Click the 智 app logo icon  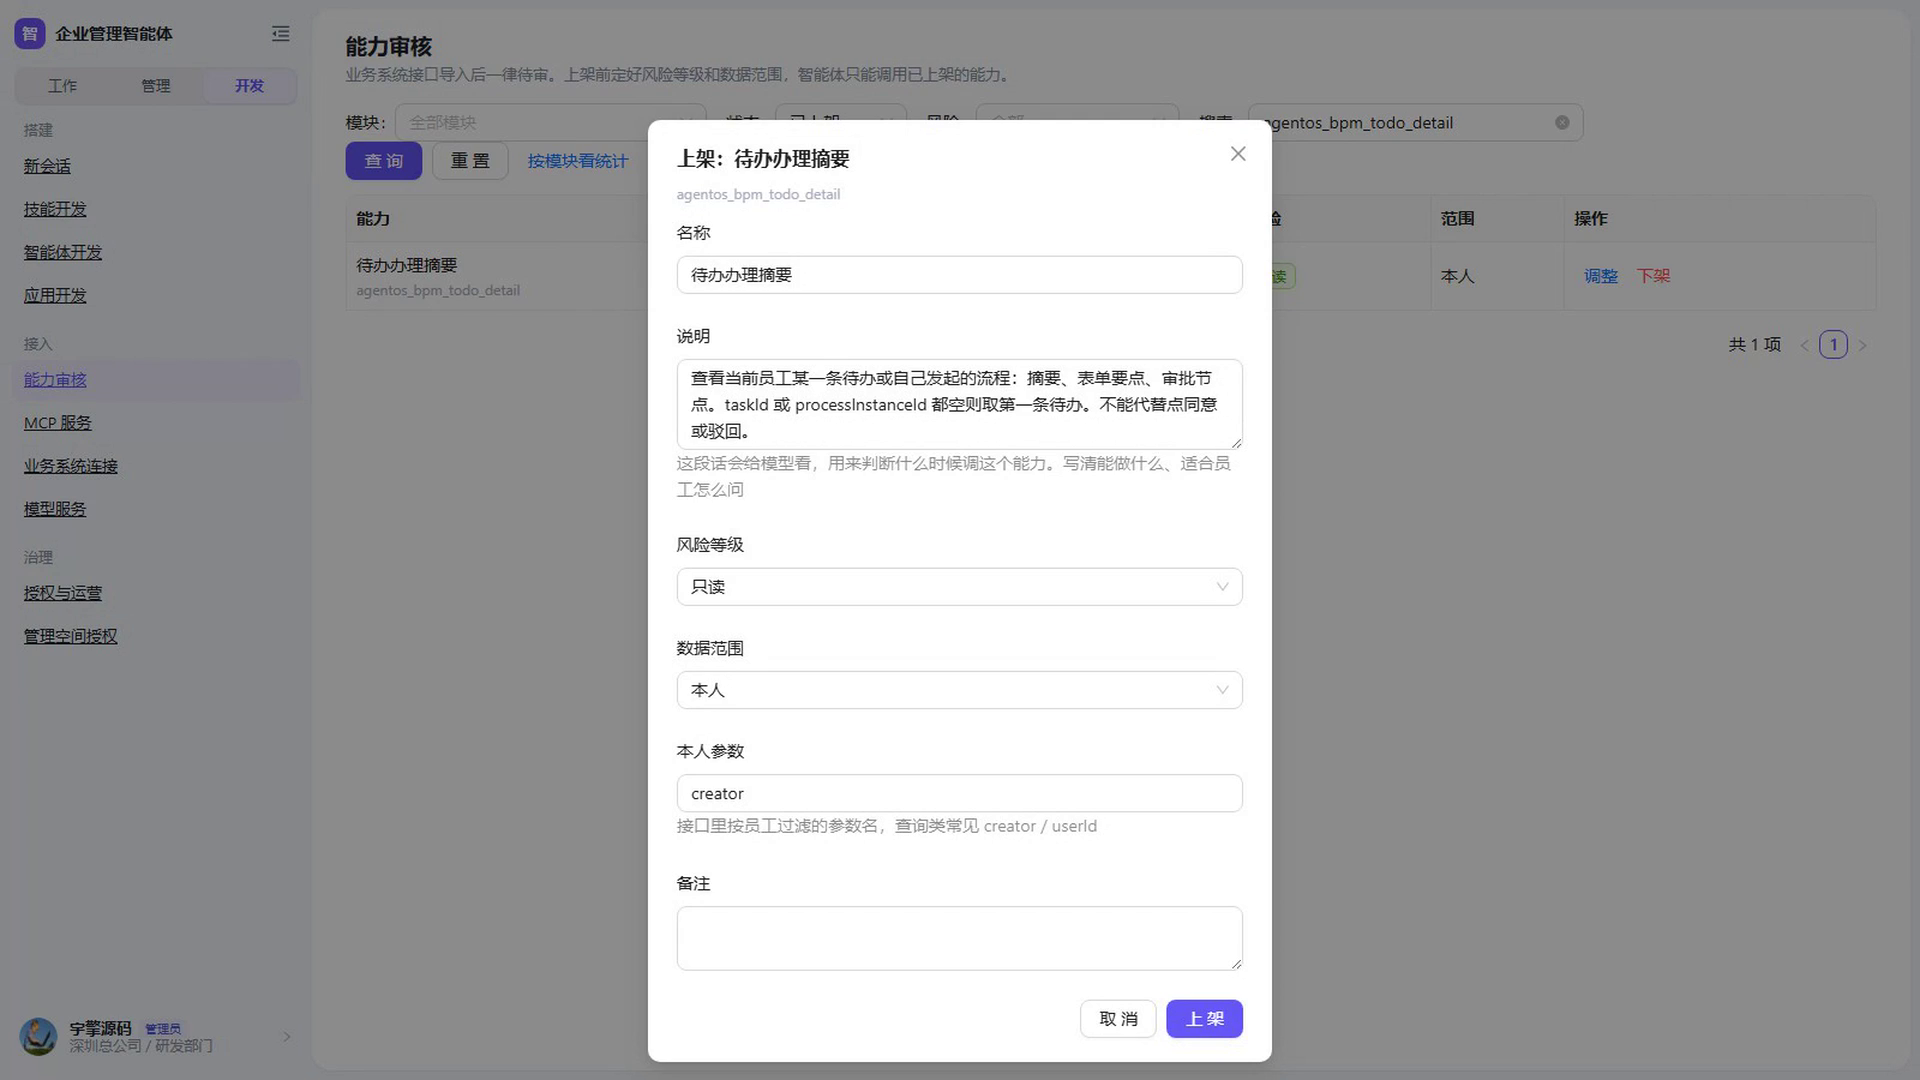30,34
